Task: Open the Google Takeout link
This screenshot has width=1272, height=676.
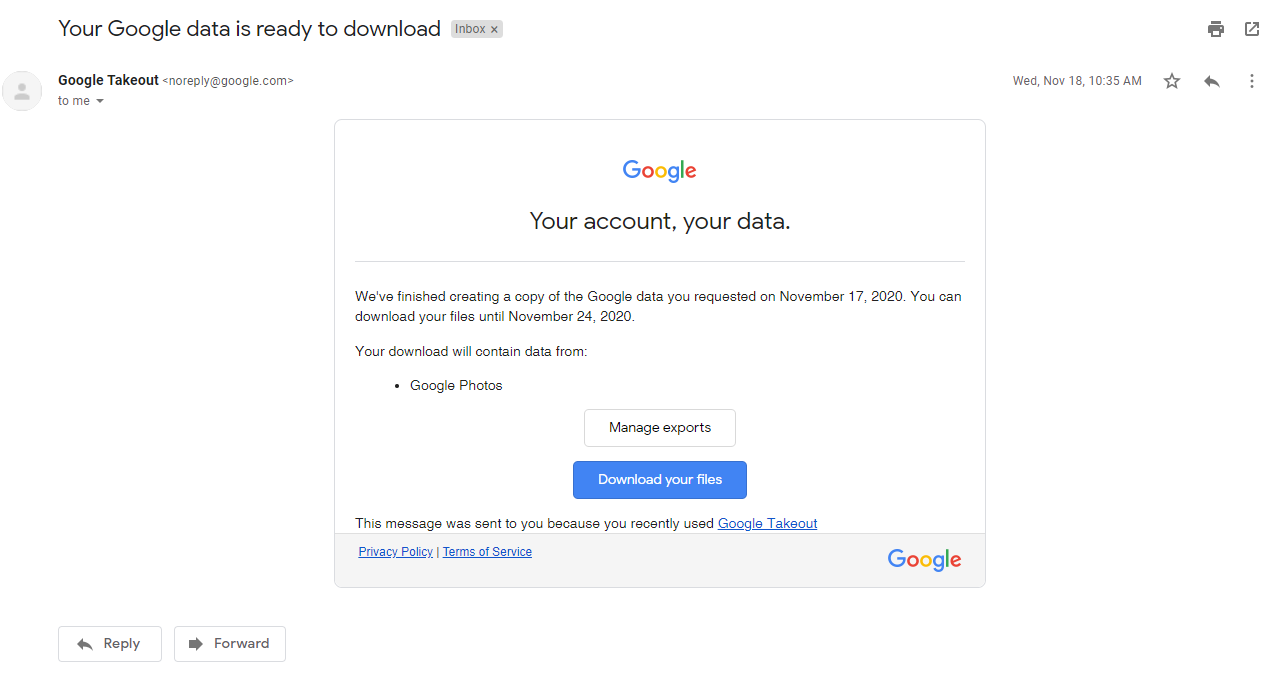Action: tap(768, 523)
